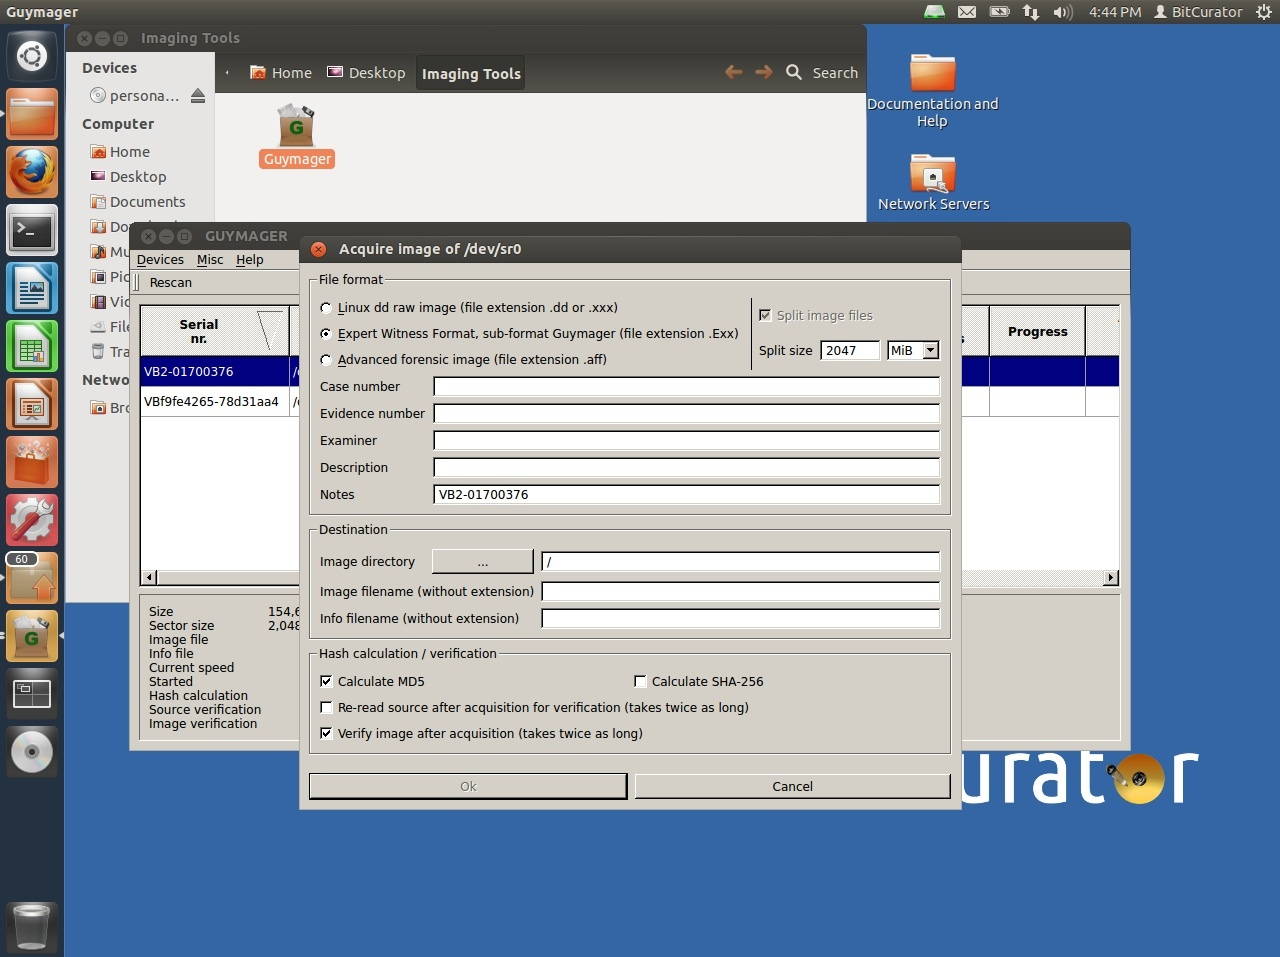
Task: Eject the persona device in sidebar
Action: click(x=198, y=96)
